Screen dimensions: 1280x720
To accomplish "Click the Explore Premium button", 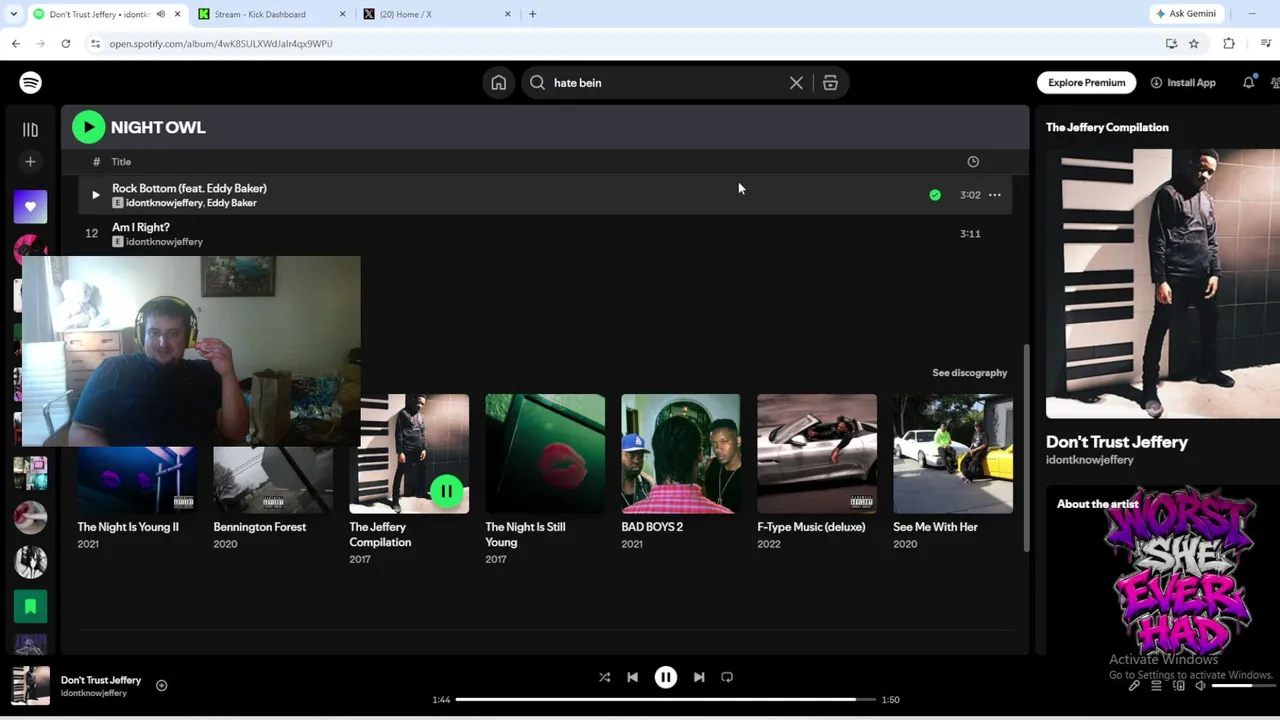I will coord(1086,83).
